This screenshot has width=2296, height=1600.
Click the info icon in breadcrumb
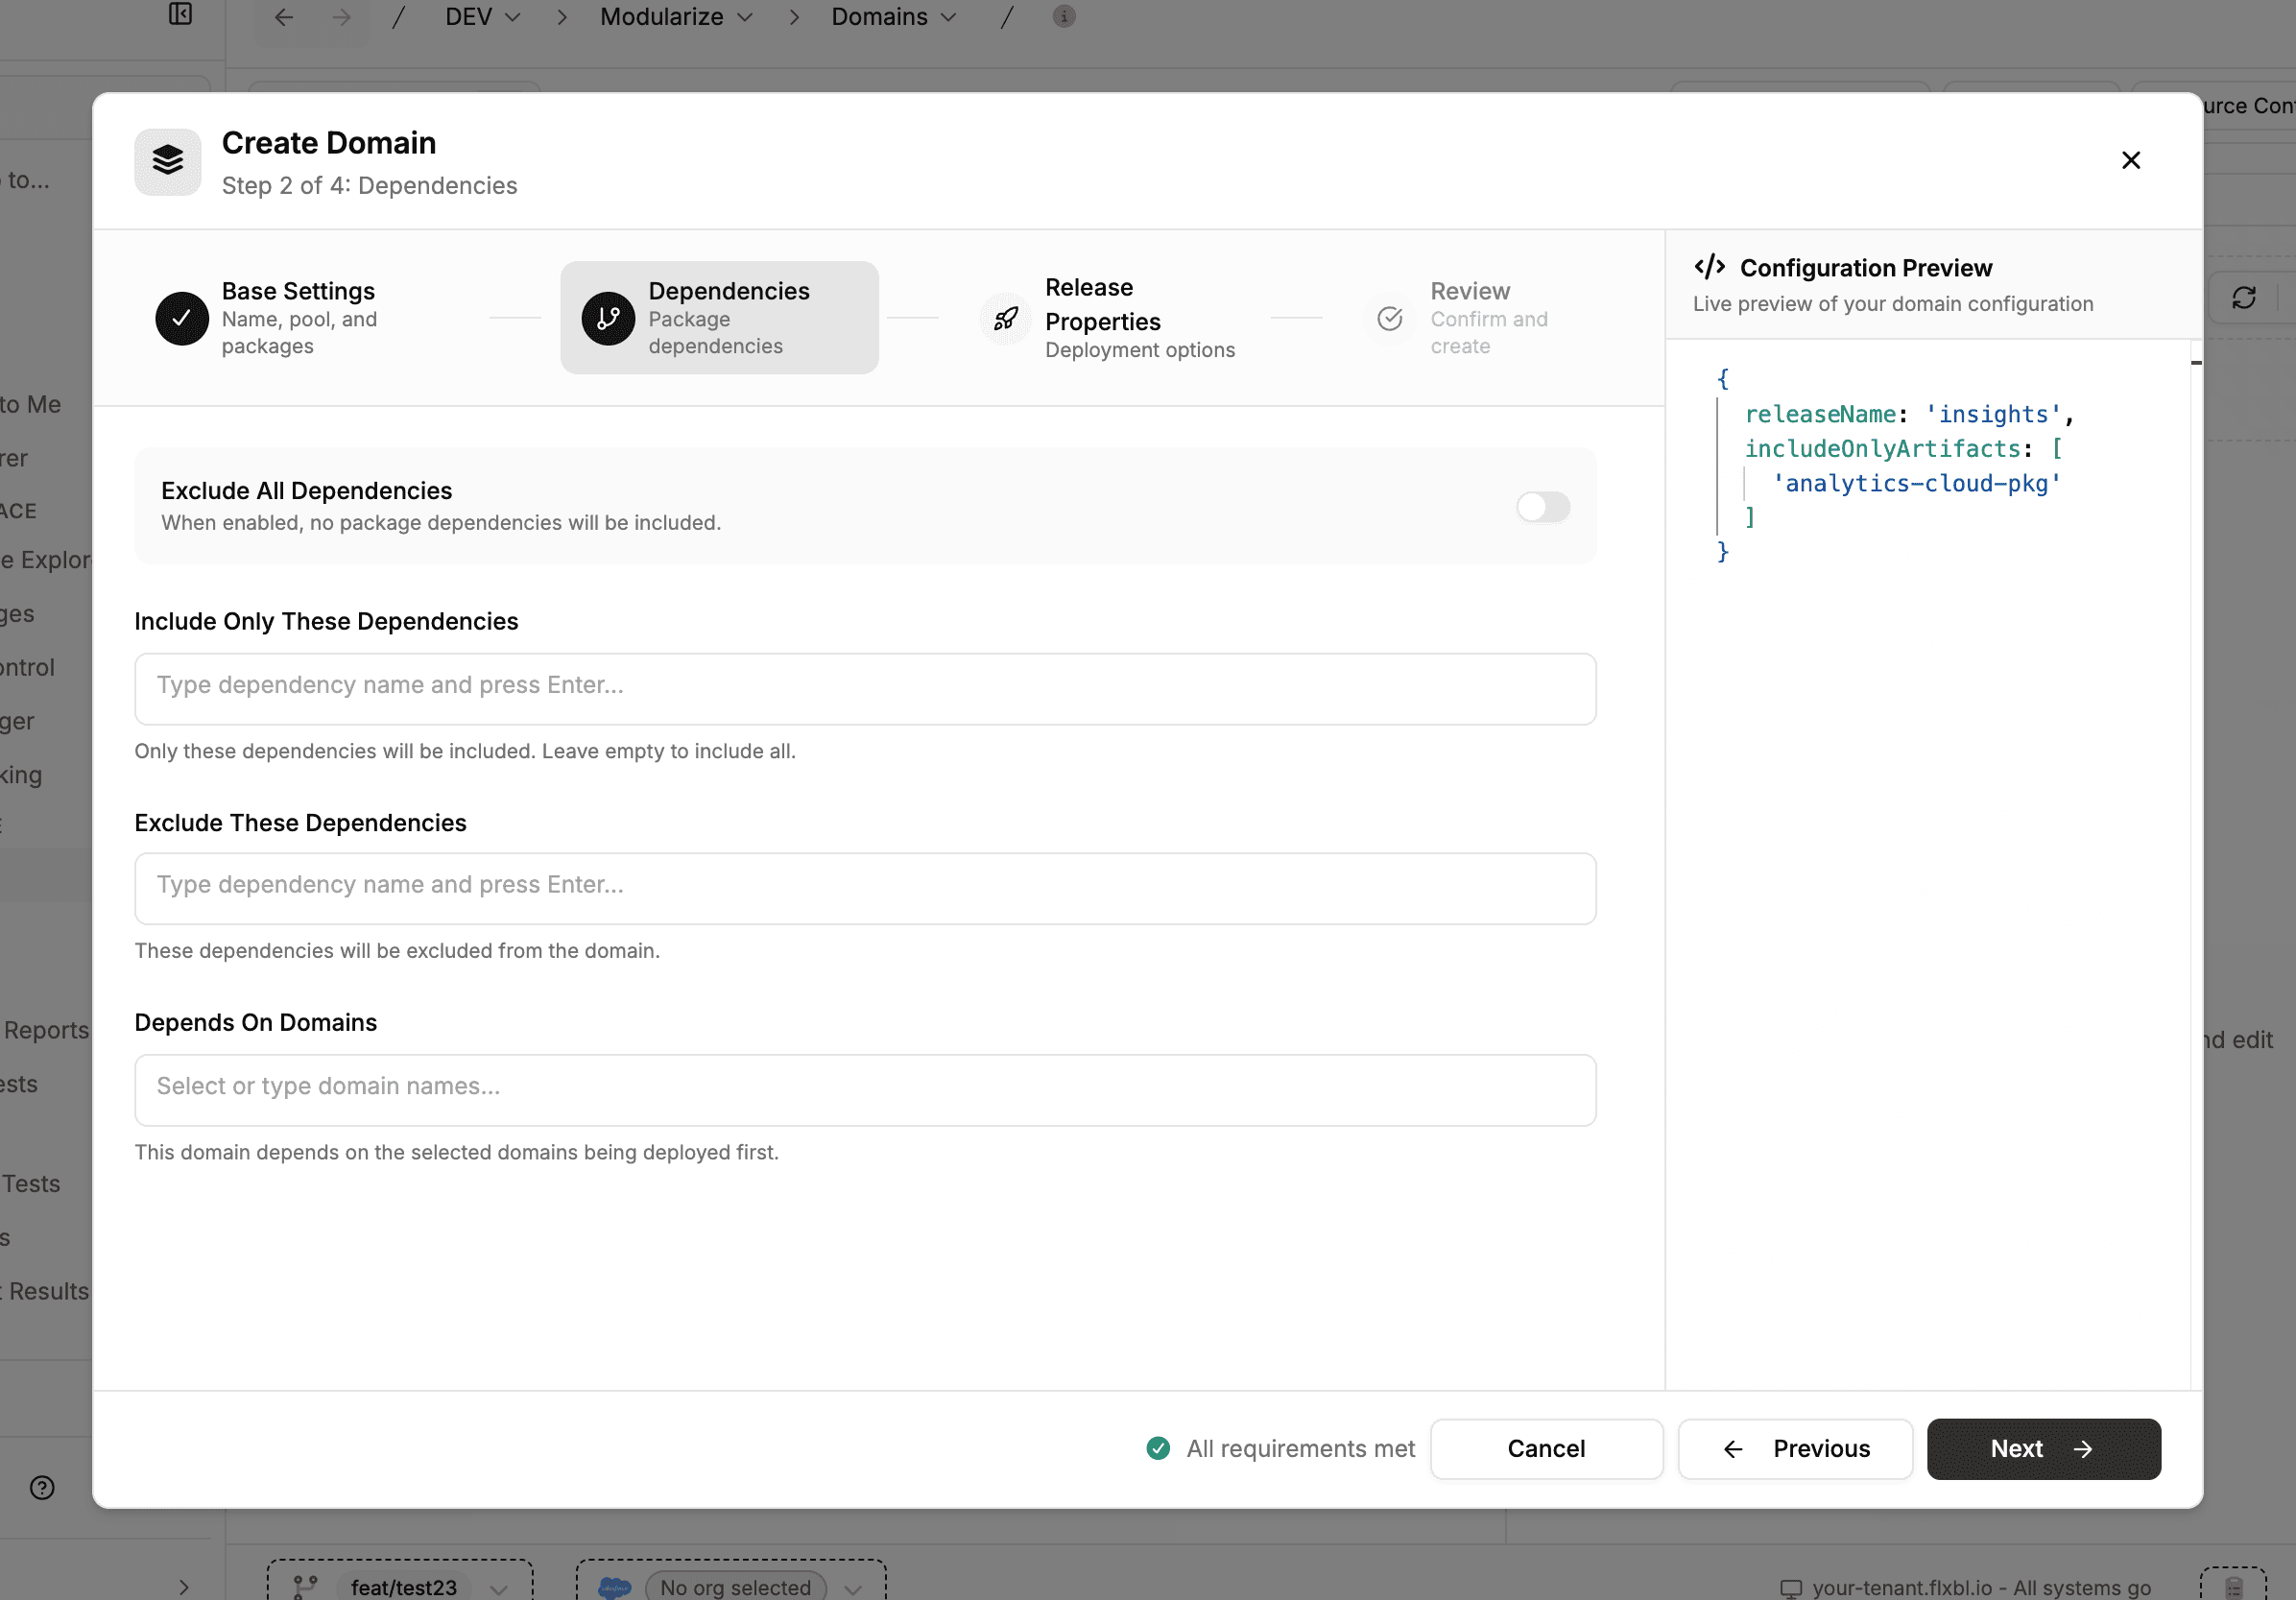[x=1064, y=16]
